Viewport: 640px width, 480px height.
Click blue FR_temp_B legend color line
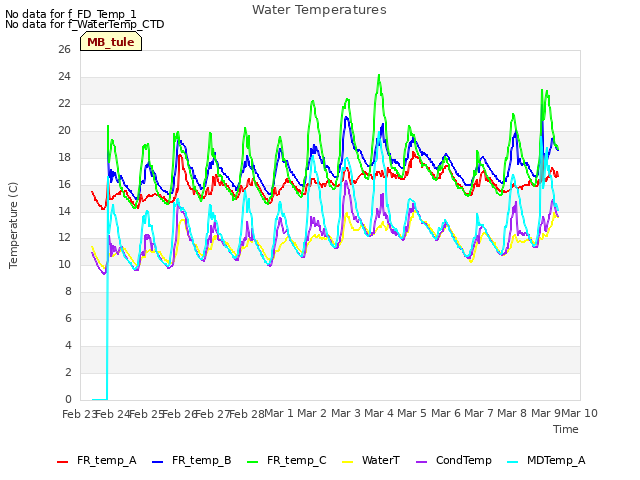(158, 462)
